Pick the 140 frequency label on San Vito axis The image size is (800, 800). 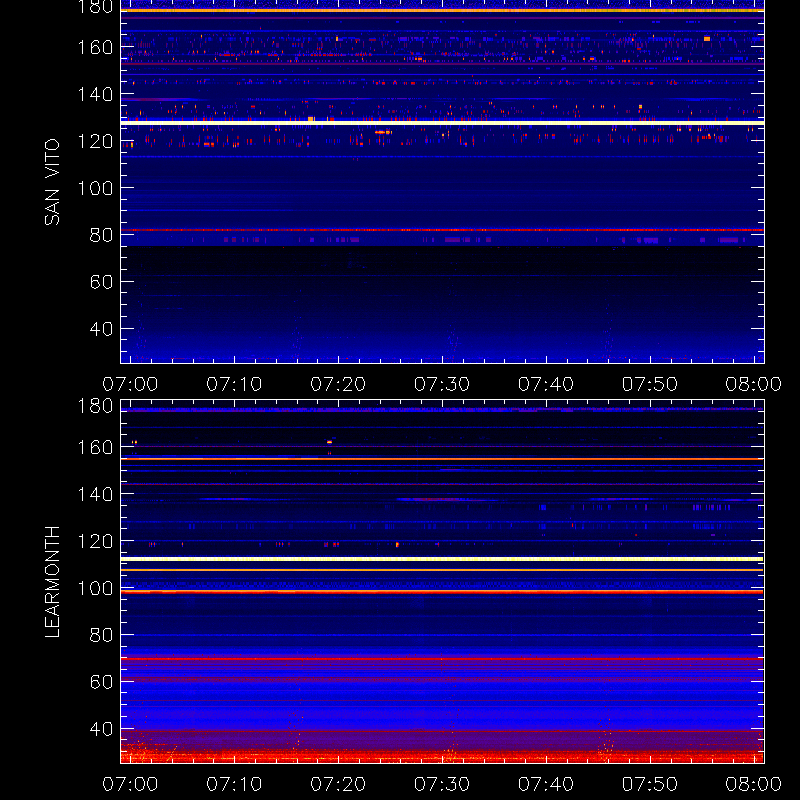tap(95, 94)
